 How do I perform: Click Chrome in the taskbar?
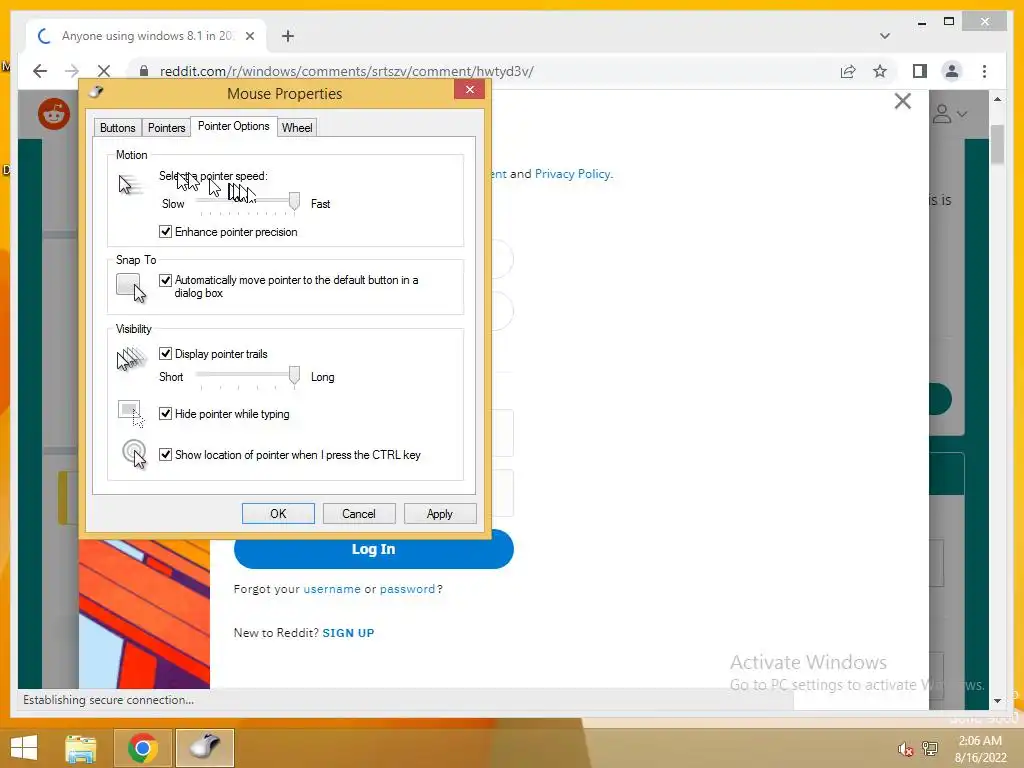pos(143,748)
